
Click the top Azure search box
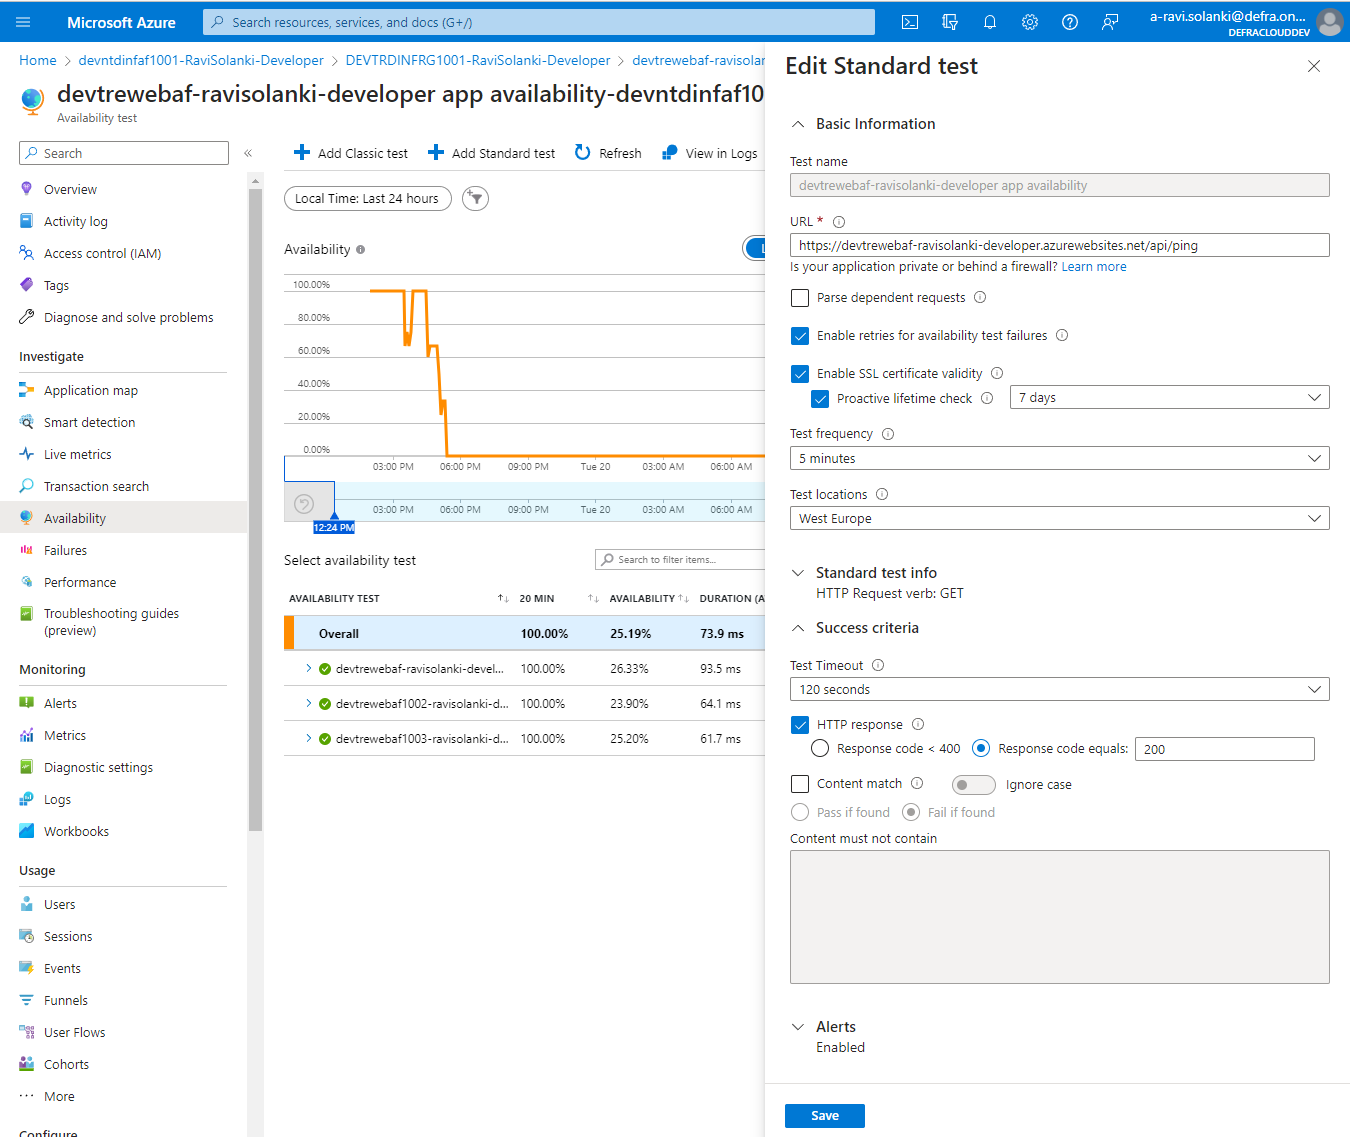click(x=539, y=22)
